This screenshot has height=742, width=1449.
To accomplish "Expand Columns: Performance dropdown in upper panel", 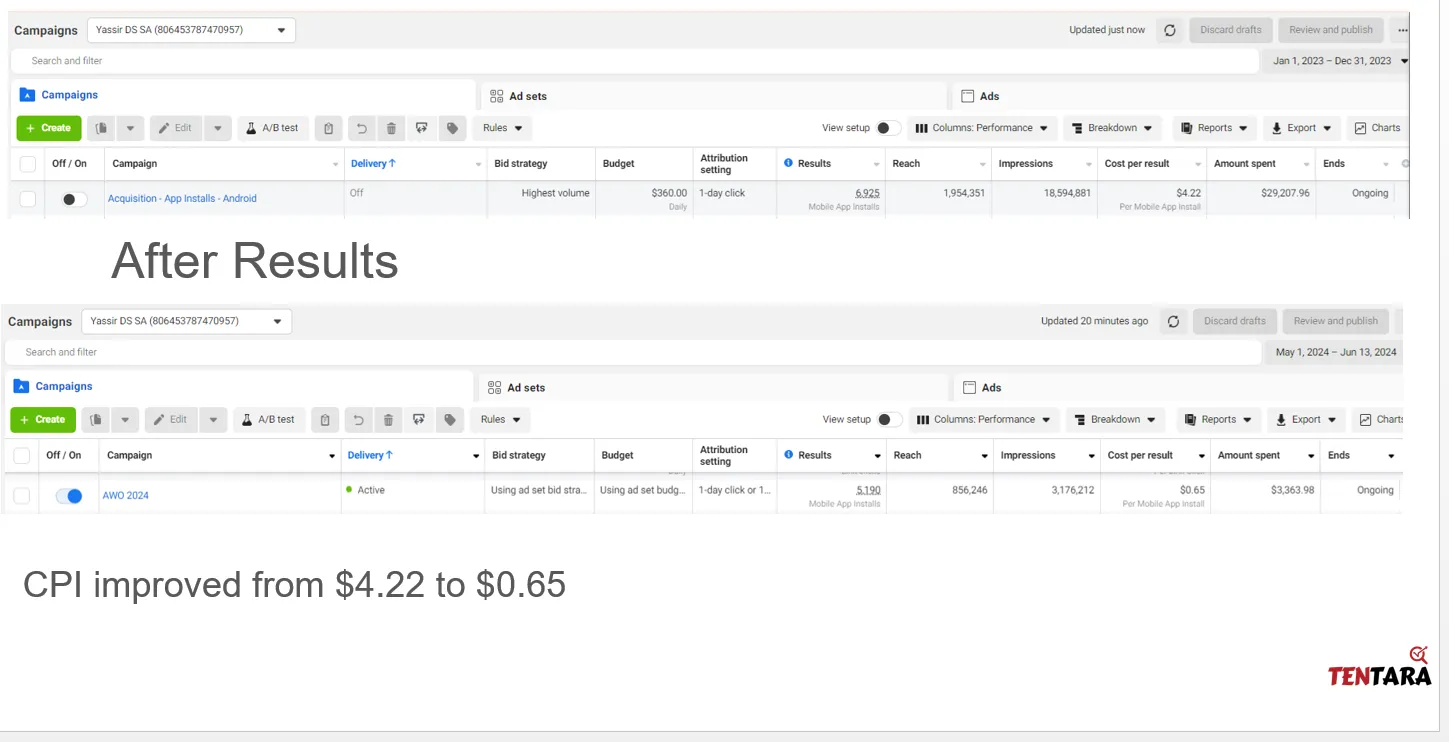I will 981,128.
